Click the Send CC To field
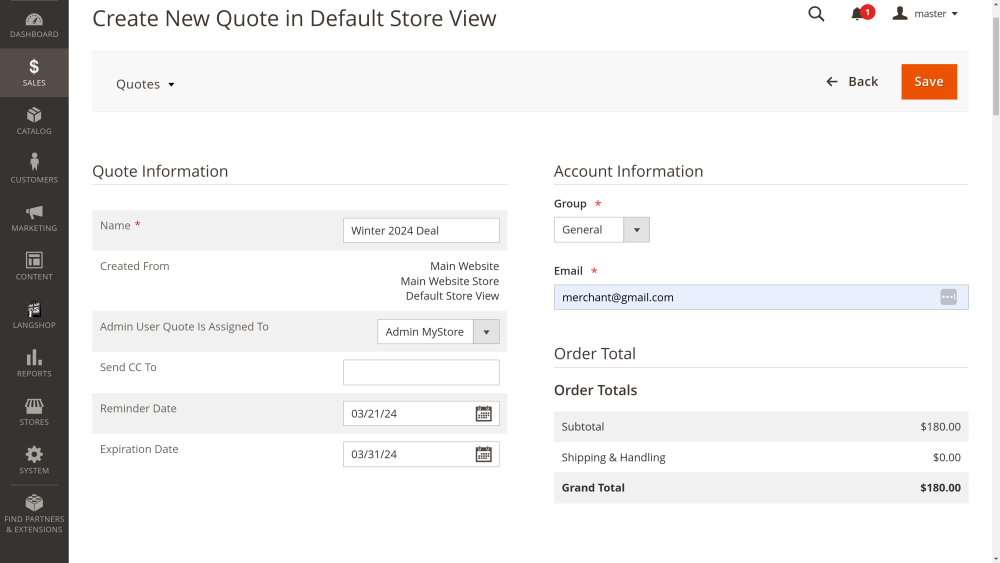Screen dimensions: 1000x563 [x=421, y=372]
